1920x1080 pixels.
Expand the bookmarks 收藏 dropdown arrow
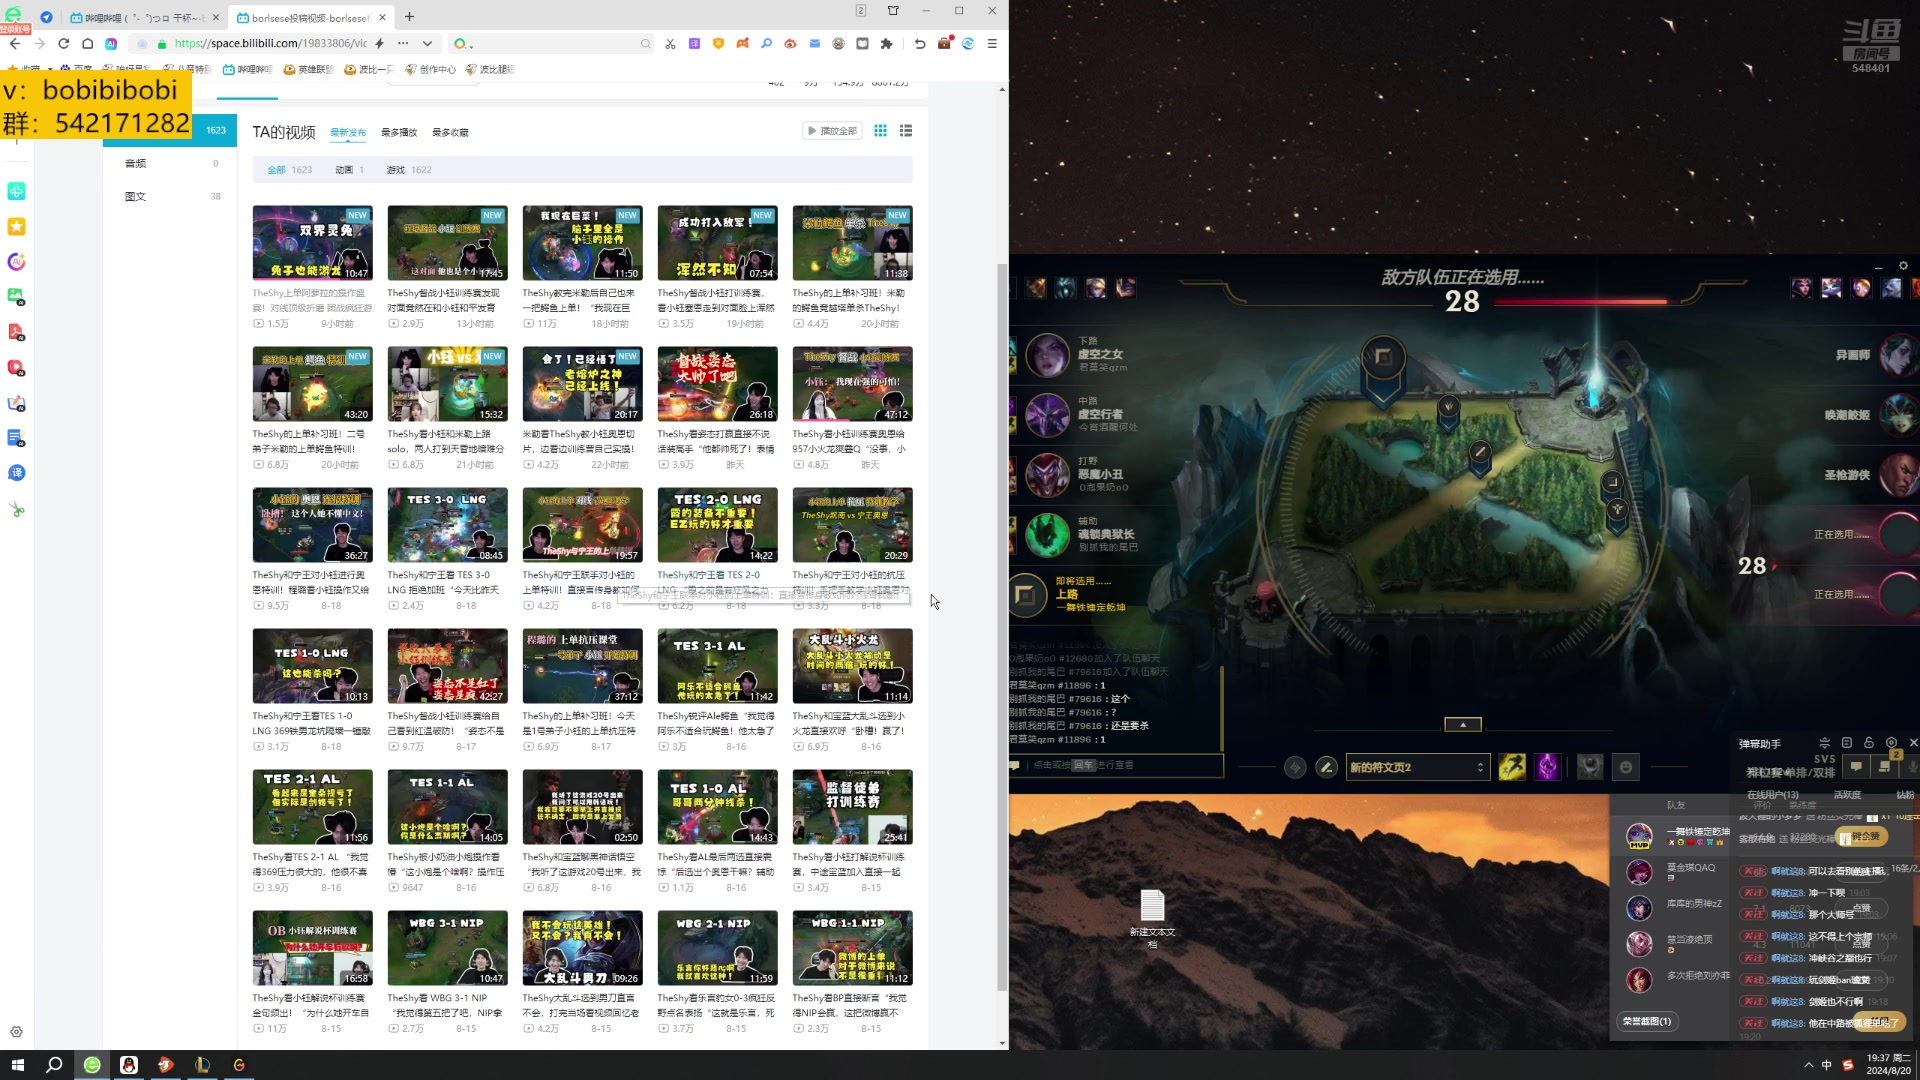[x=49, y=70]
